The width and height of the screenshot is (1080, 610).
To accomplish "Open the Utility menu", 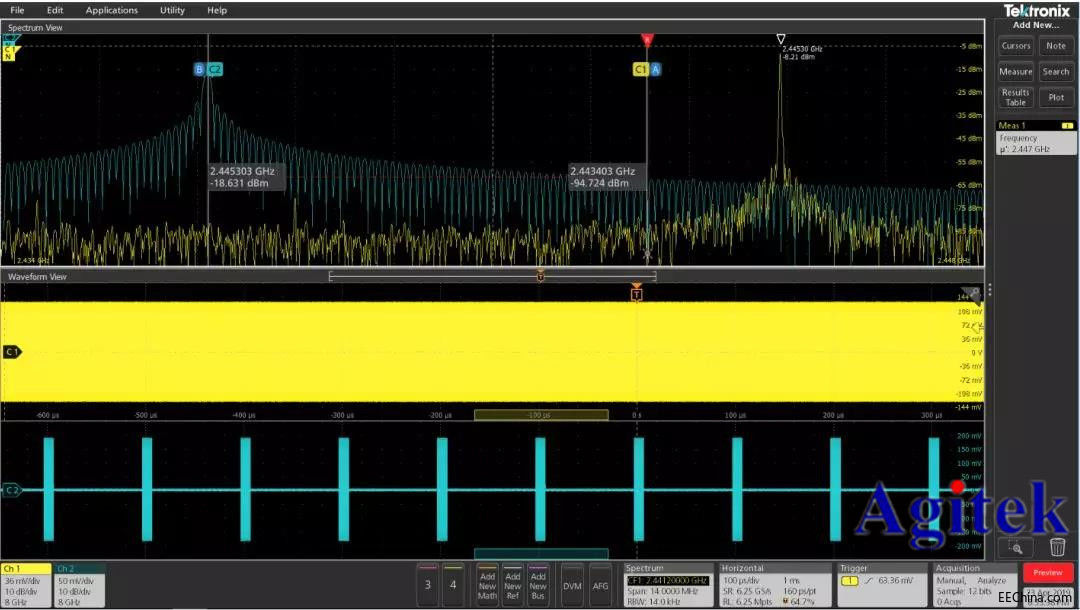I will pos(172,10).
